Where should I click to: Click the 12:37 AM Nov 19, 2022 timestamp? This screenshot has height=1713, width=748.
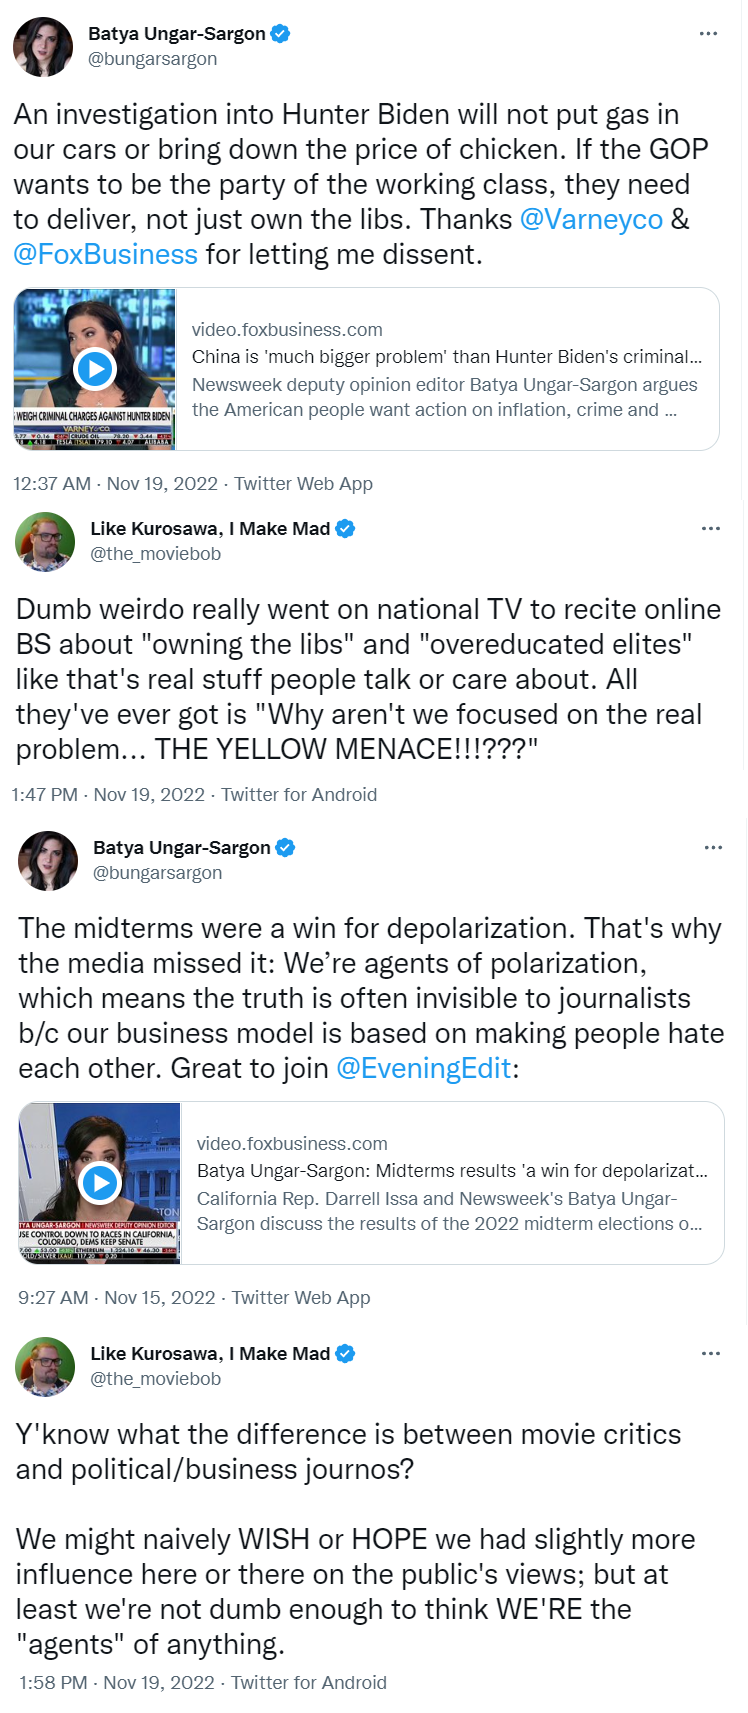pyautogui.click(x=115, y=484)
